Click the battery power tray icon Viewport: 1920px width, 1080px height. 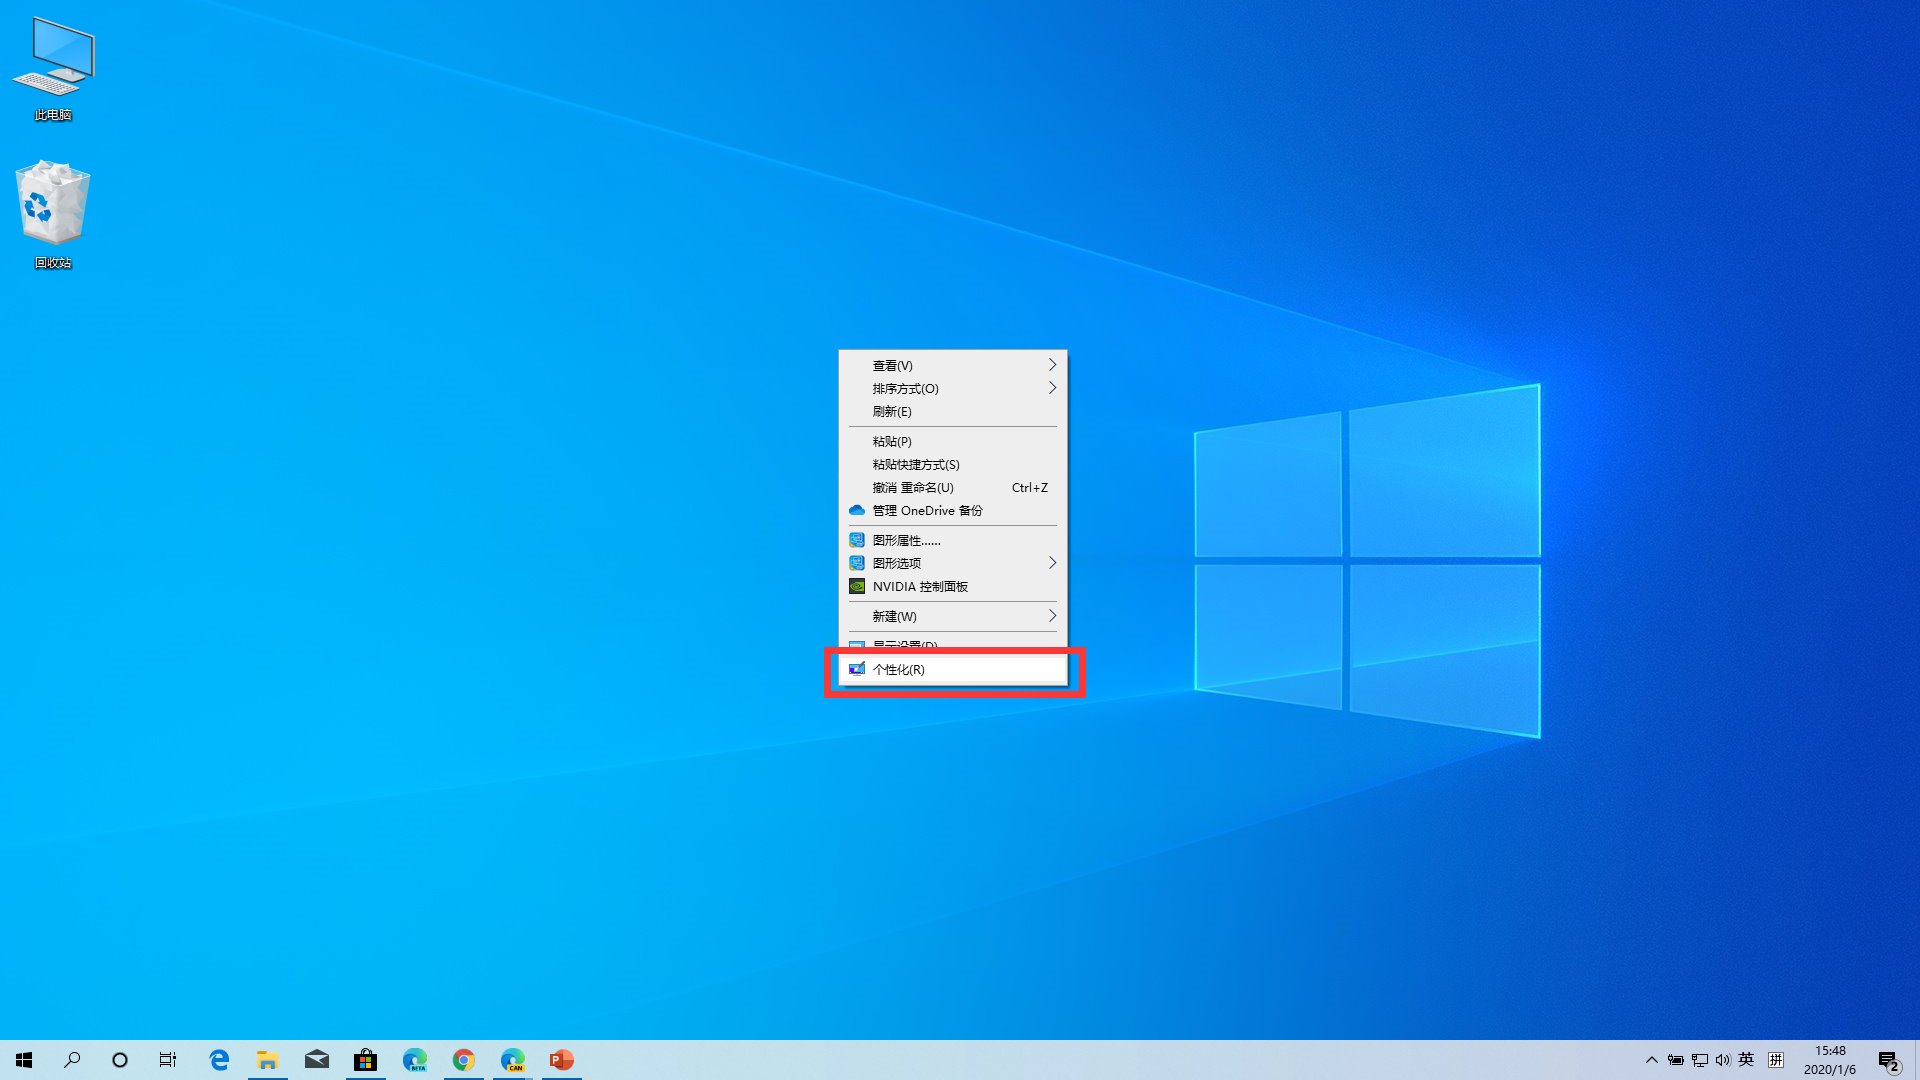pos(1676,1060)
